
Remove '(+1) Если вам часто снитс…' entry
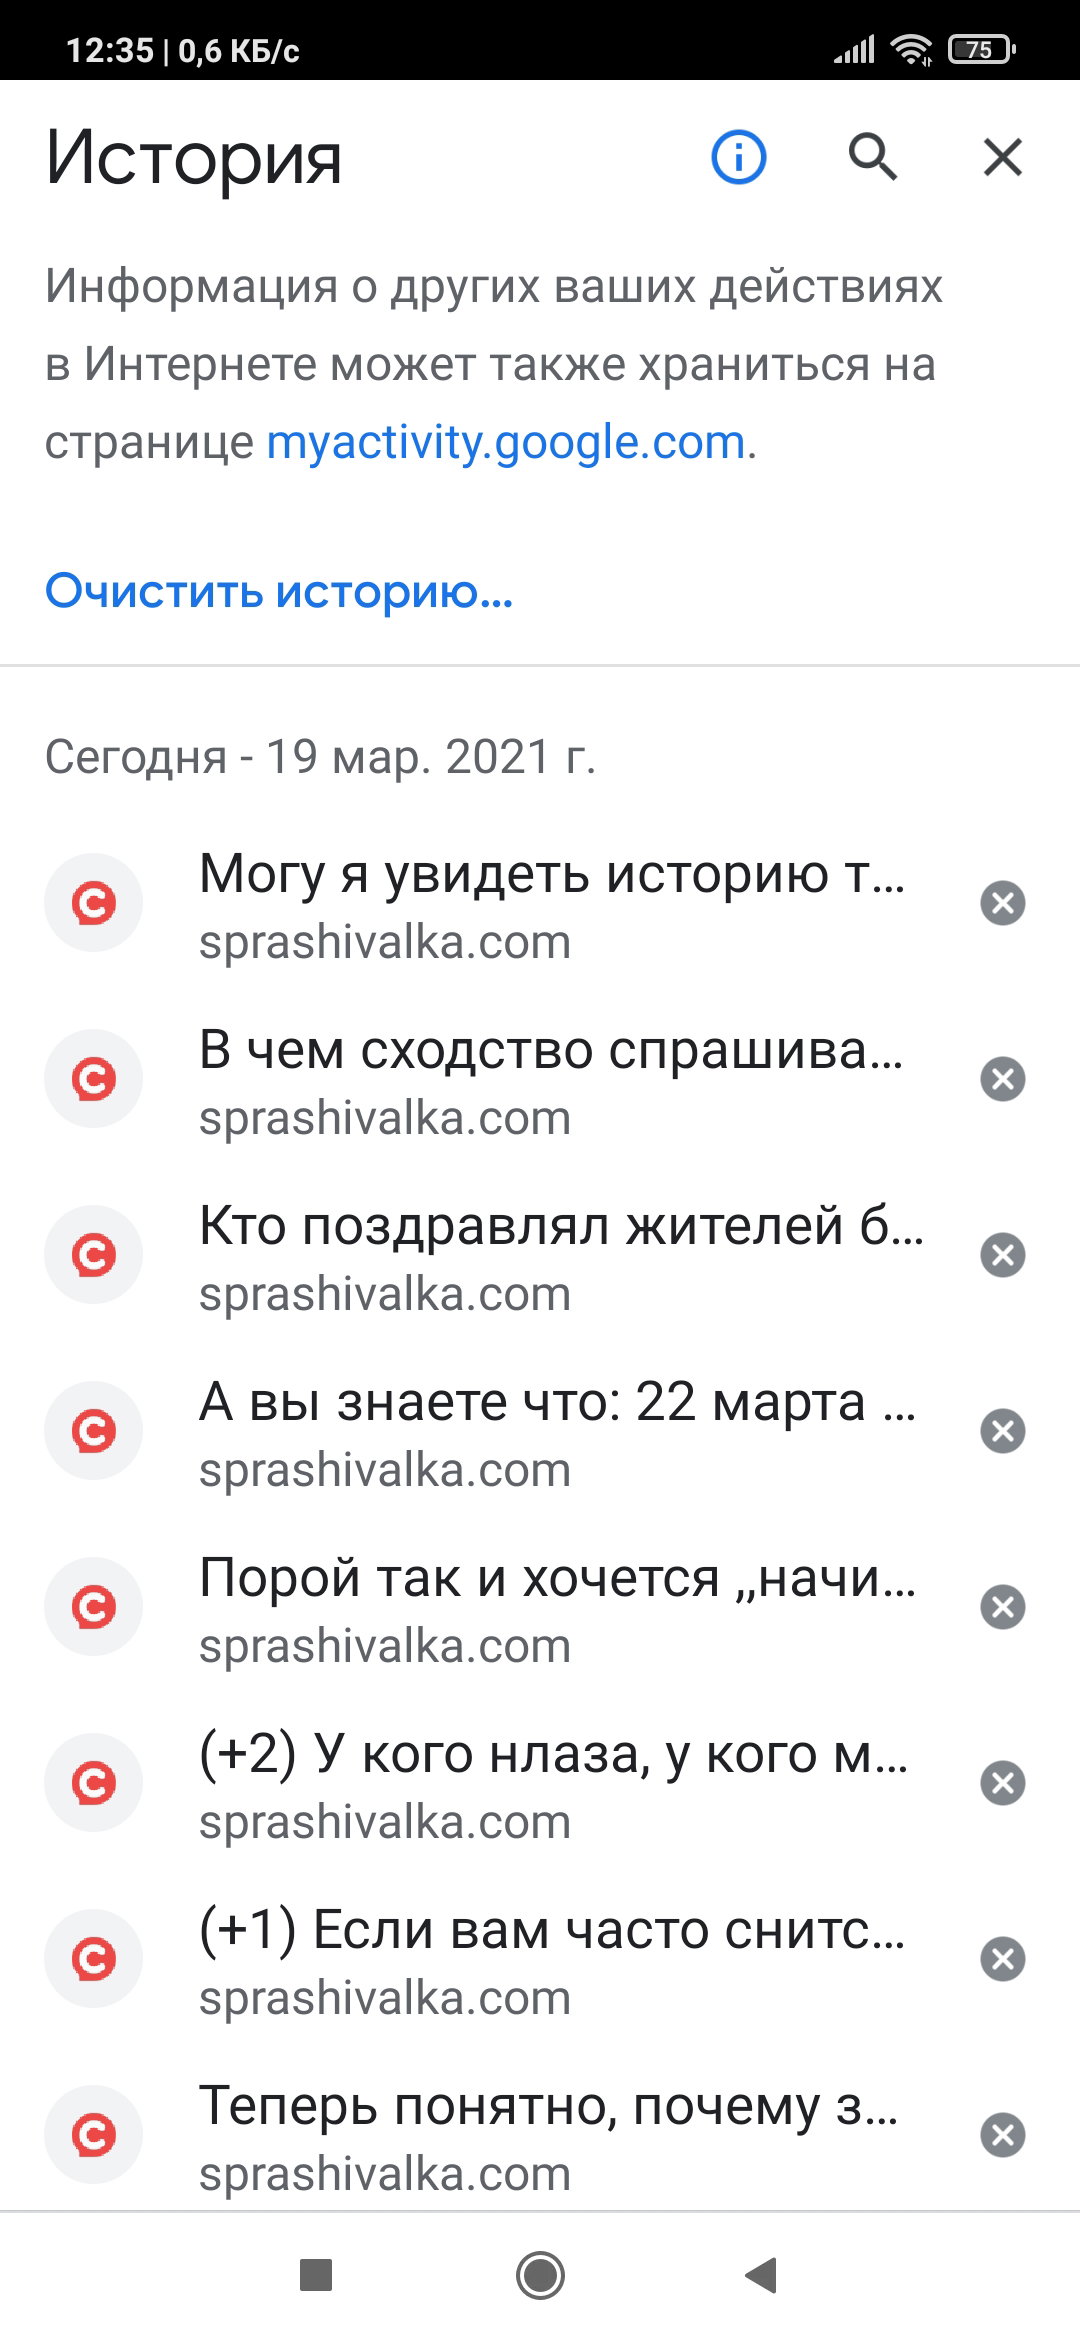(1003, 1959)
